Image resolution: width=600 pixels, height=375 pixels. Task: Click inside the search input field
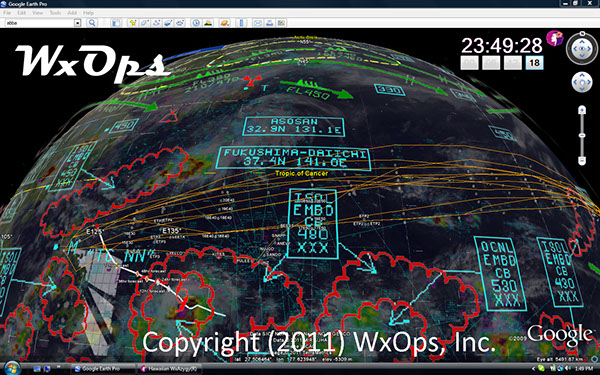tap(39, 23)
